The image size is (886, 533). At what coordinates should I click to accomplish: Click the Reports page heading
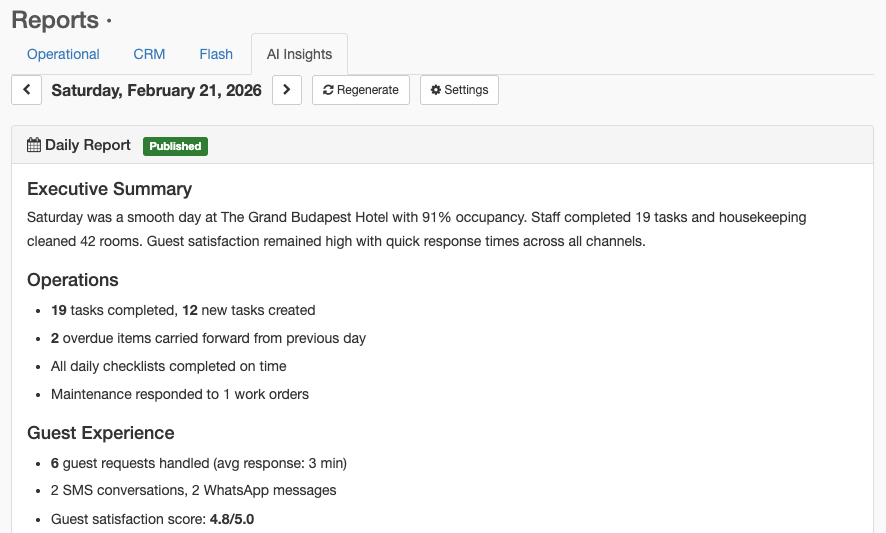pyautogui.click(x=55, y=20)
